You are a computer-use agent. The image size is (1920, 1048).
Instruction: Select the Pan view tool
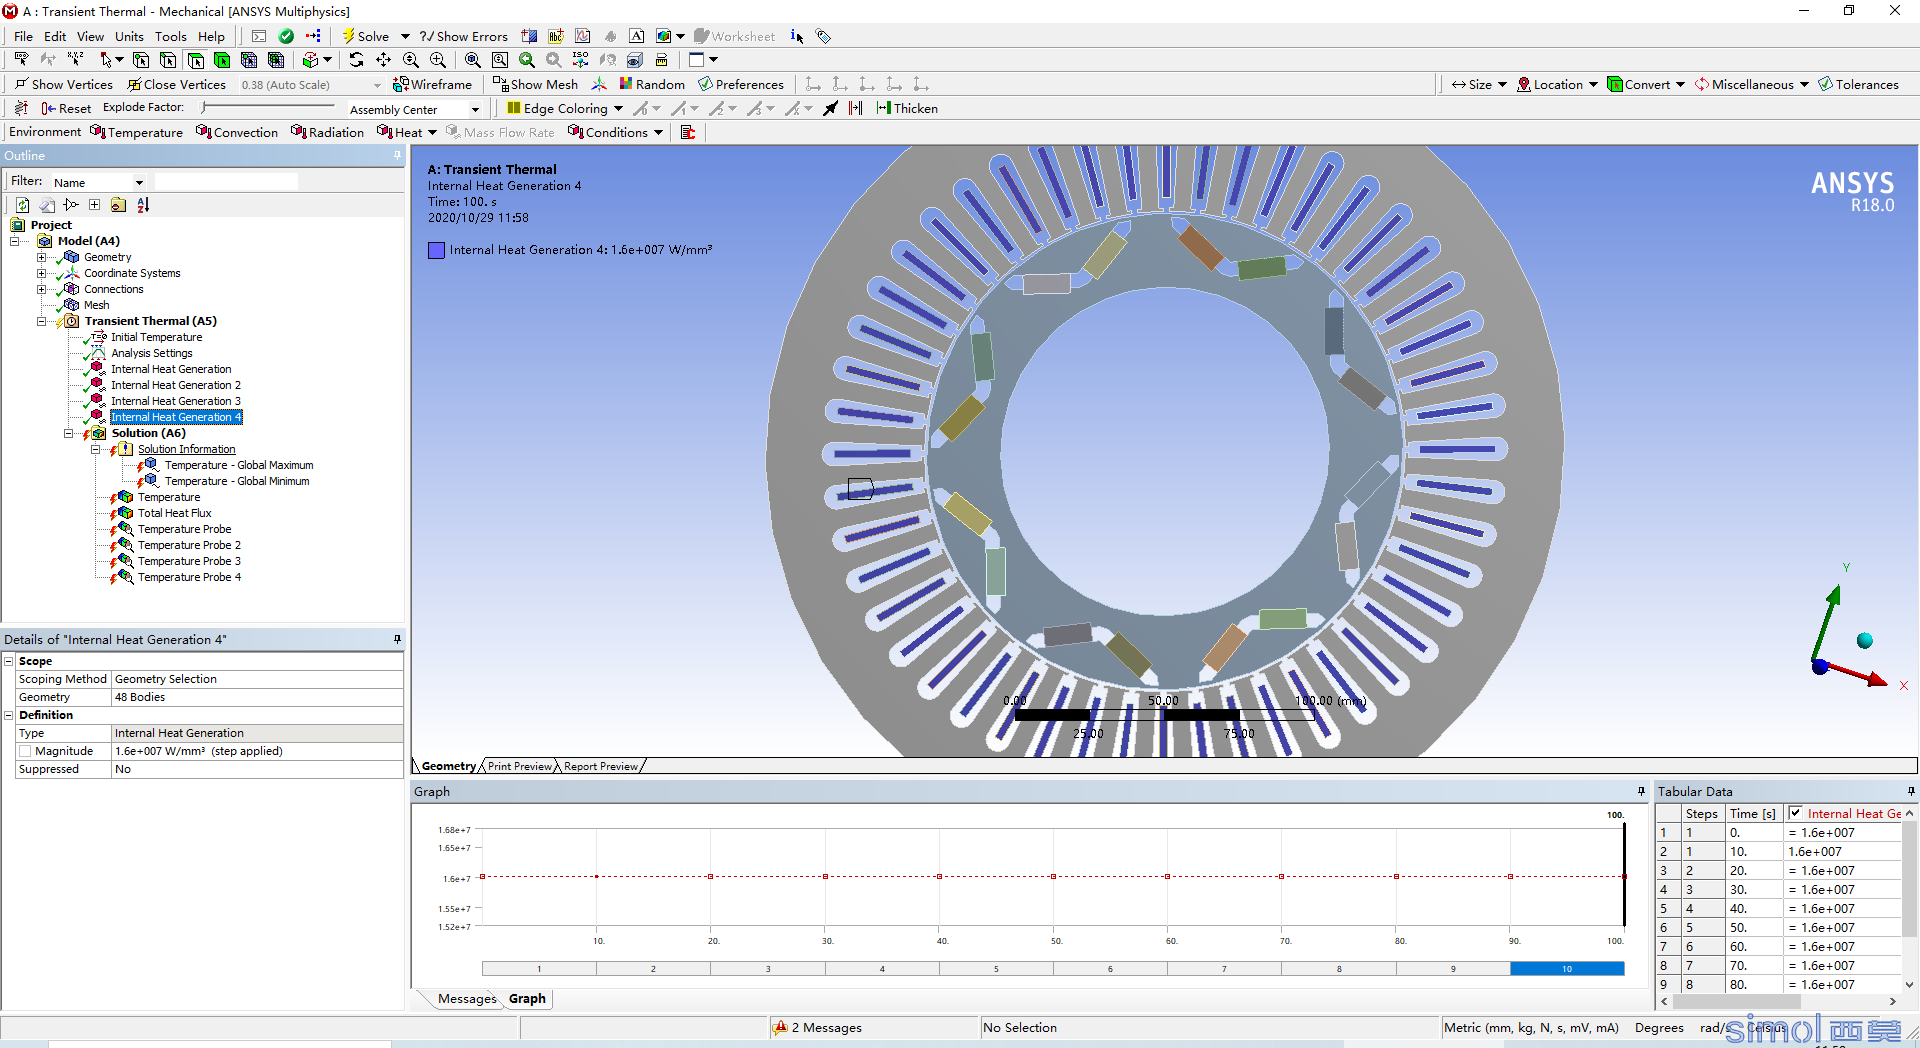click(383, 60)
